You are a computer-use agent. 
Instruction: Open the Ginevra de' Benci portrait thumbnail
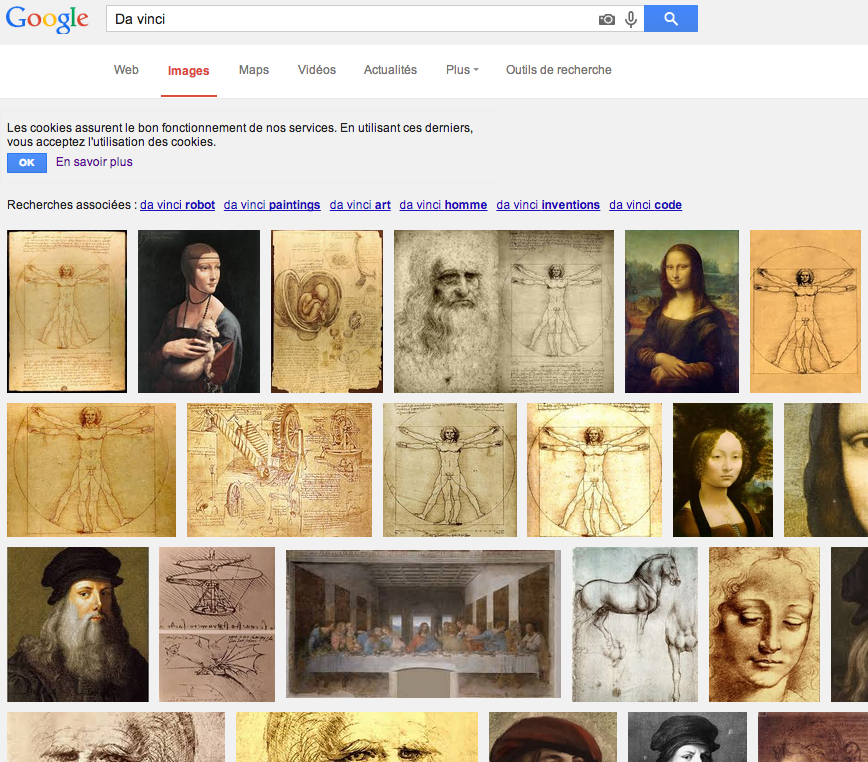click(723, 470)
